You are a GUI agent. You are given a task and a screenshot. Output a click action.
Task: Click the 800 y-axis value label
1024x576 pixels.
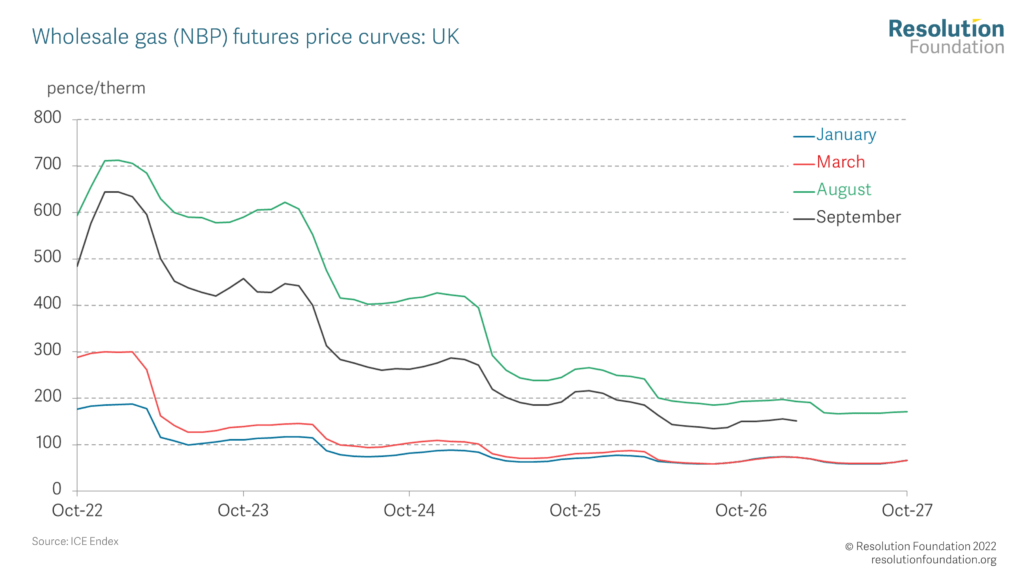(48, 118)
